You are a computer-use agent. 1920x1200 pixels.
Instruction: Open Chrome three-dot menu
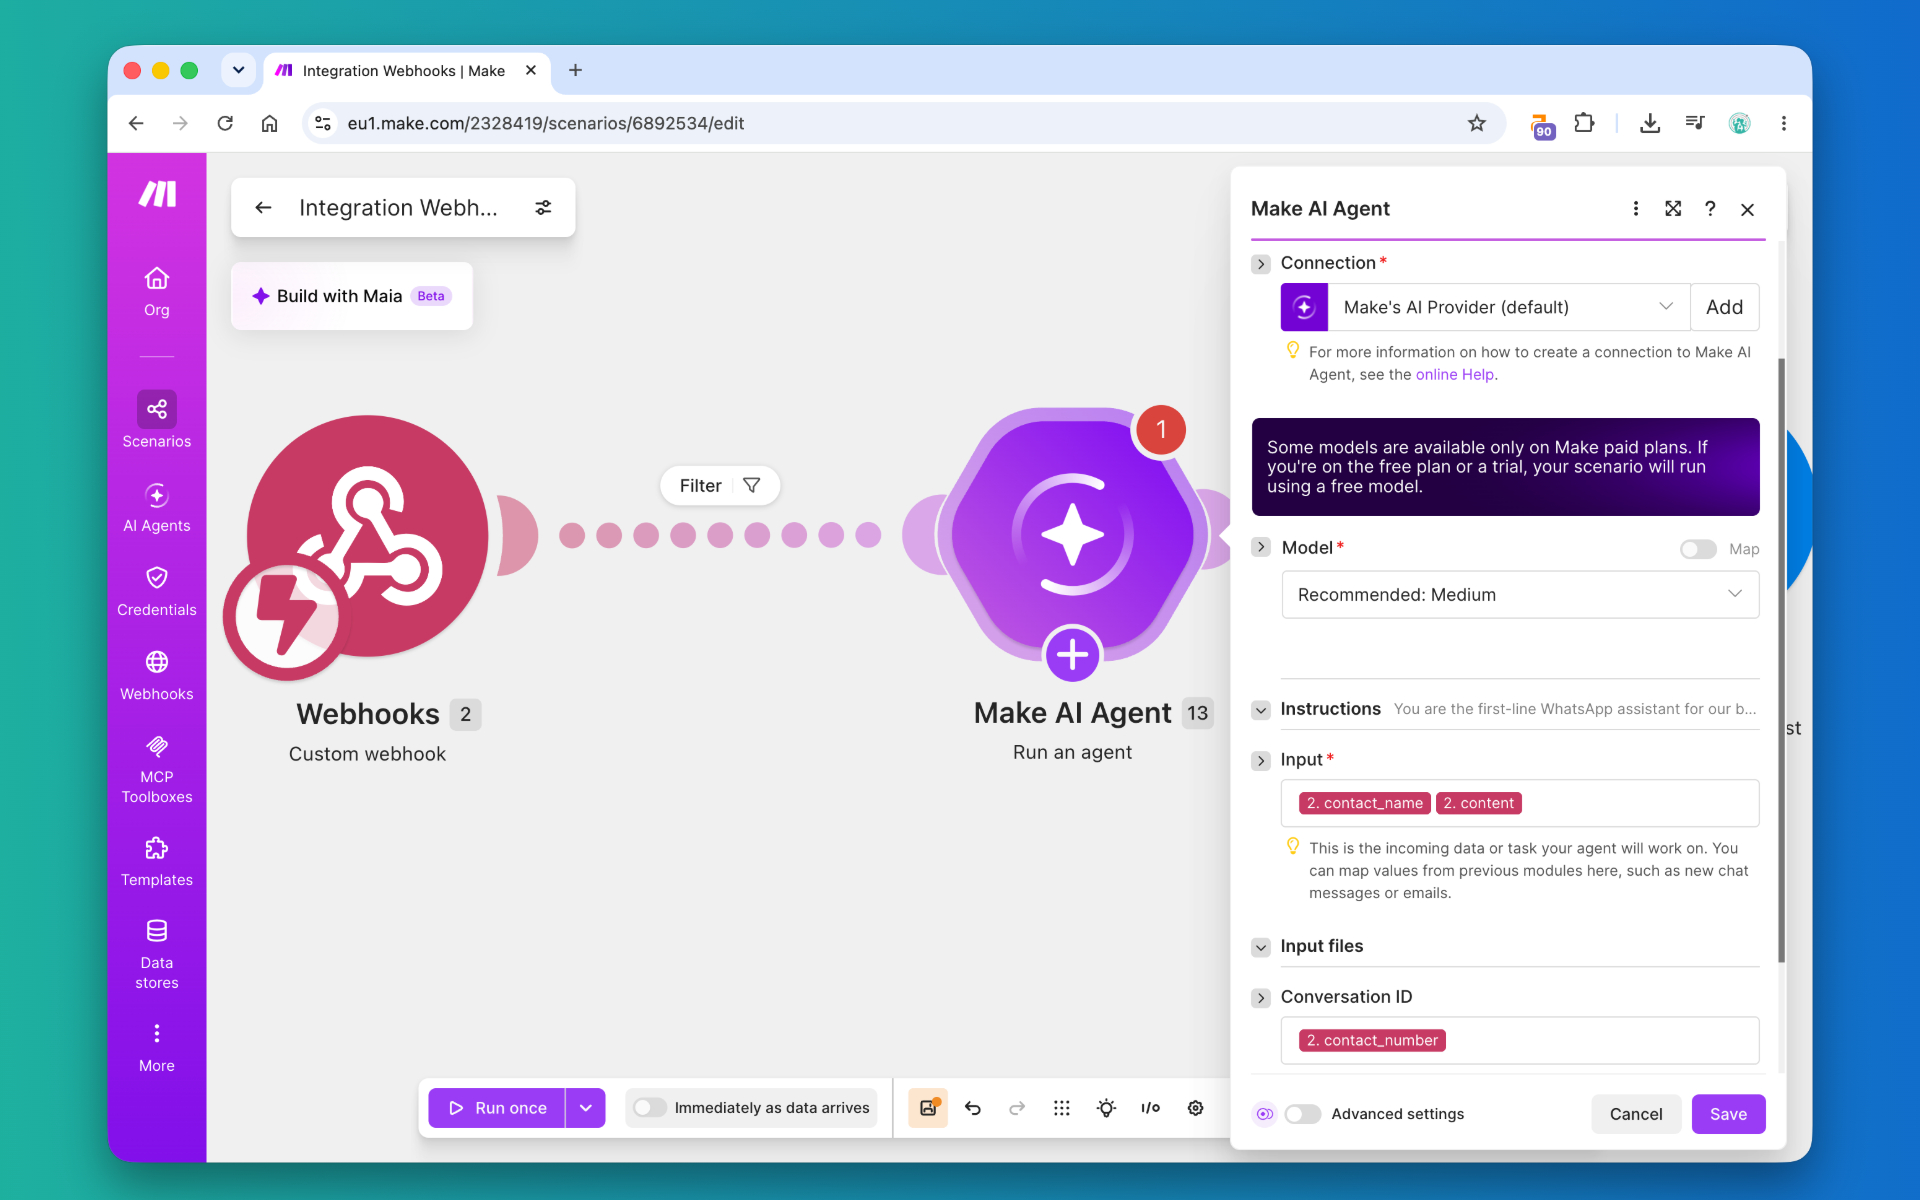pos(1784,123)
